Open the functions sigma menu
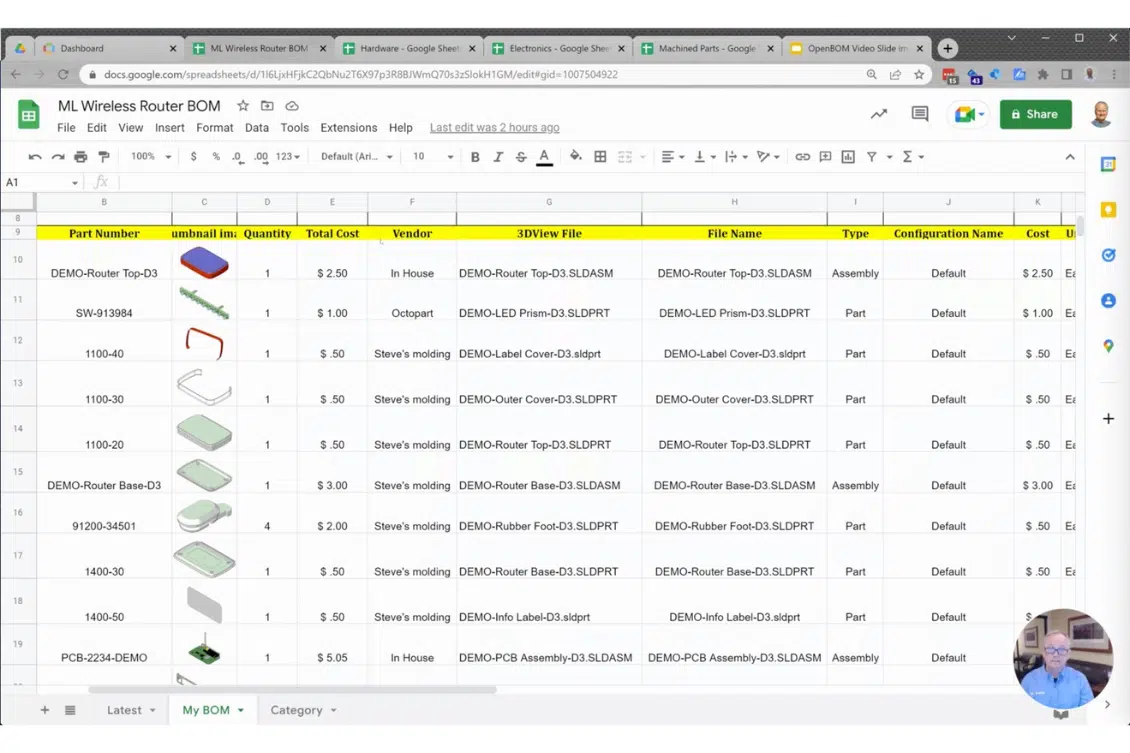Image resolution: width=1130 pixels, height=753 pixels. tap(912, 156)
